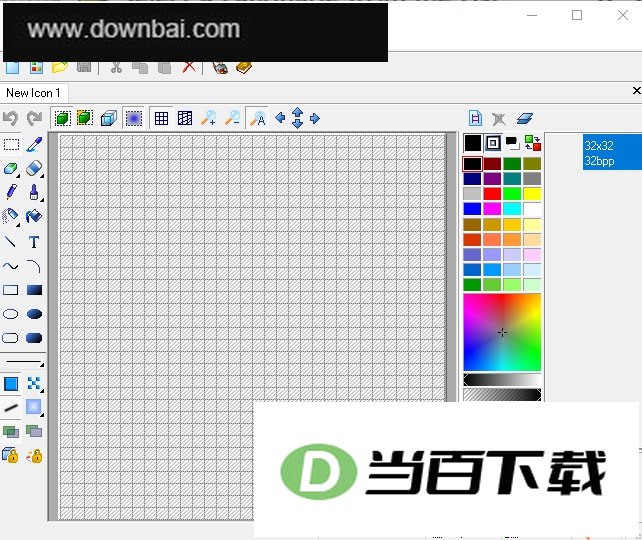This screenshot has height=540, width=642.
Task: Pick the bright red palette swatch
Action: (x=492, y=194)
